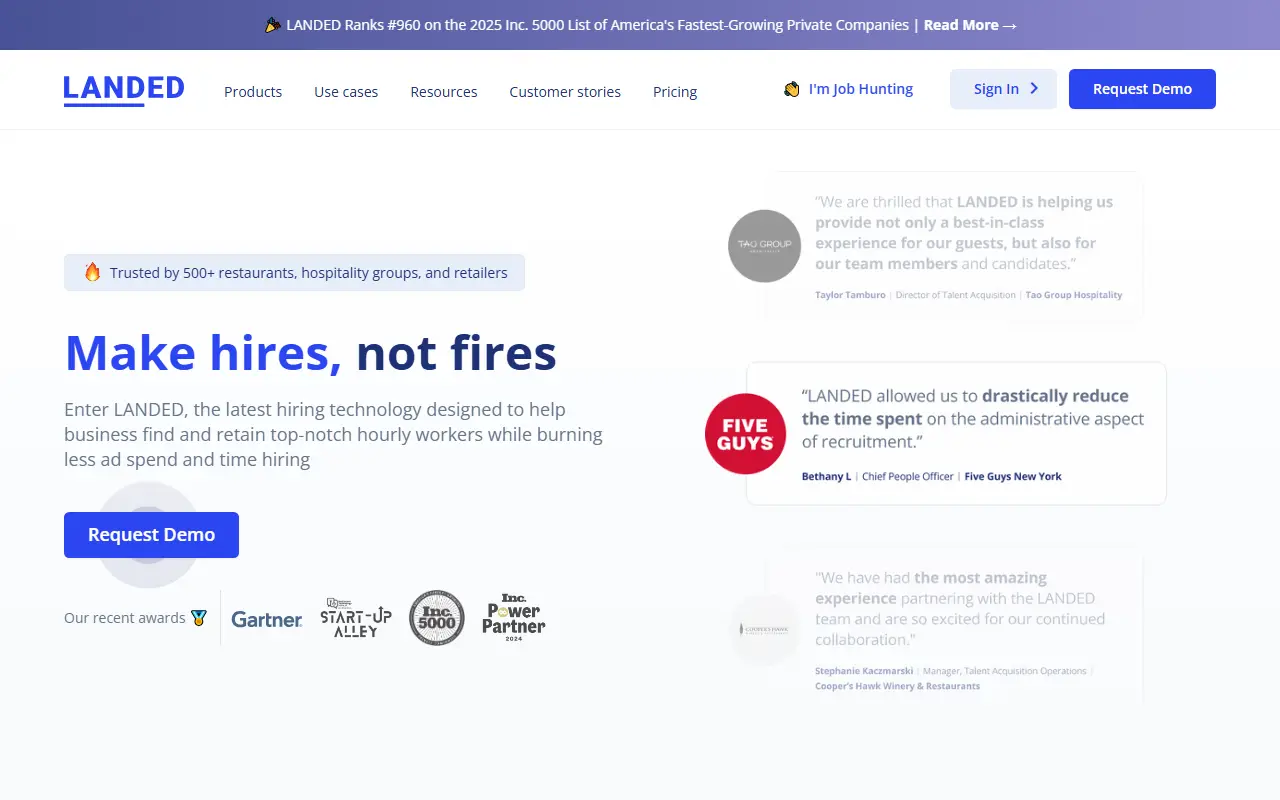Click the Inc. Power Partner 2024 logo
The width and height of the screenshot is (1280, 800).
click(x=514, y=617)
